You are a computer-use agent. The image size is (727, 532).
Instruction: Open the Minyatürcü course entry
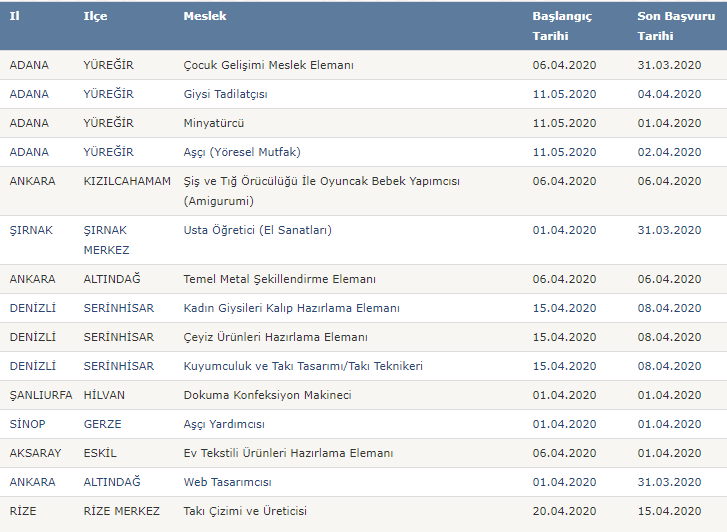214,123
